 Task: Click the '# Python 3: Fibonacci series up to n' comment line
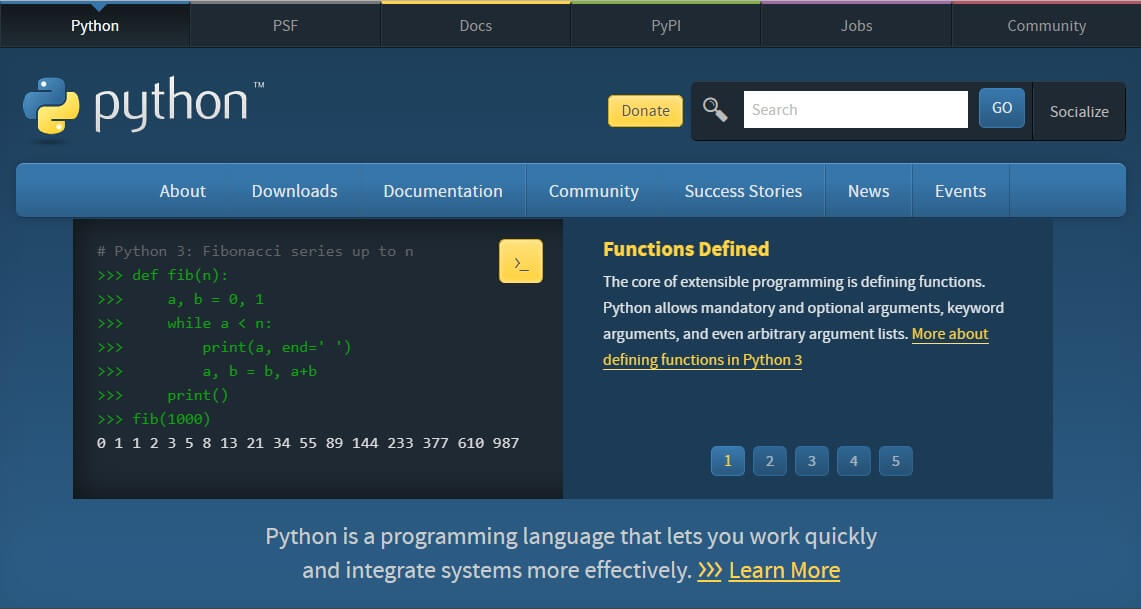tap(255, 251)
